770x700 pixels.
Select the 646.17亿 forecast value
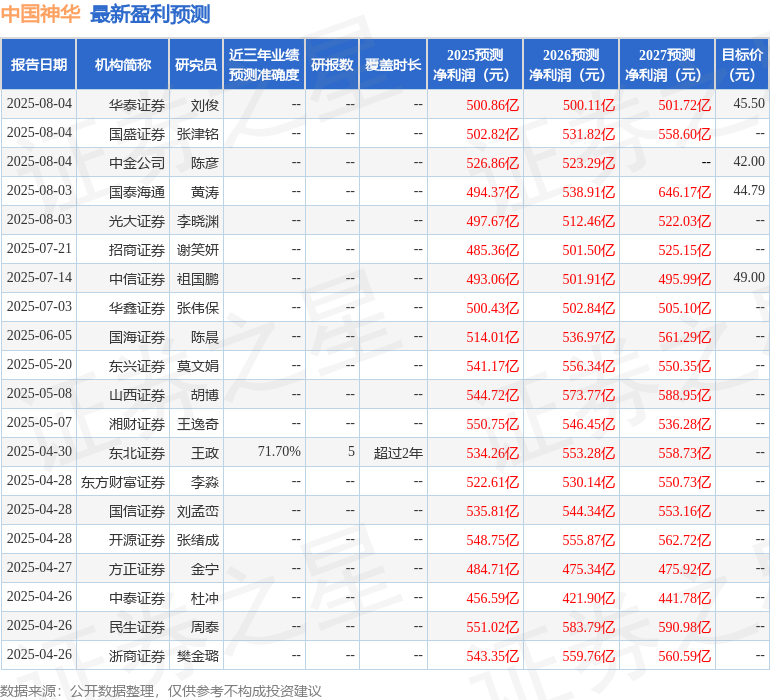(x=685, y=192)
